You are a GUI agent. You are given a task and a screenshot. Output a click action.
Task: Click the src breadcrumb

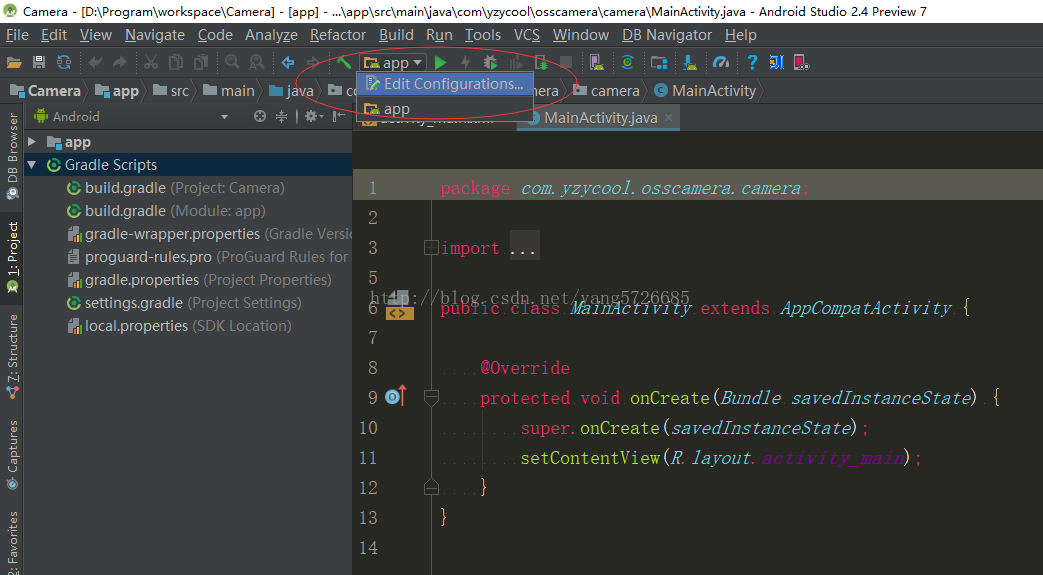coord(171,91)
